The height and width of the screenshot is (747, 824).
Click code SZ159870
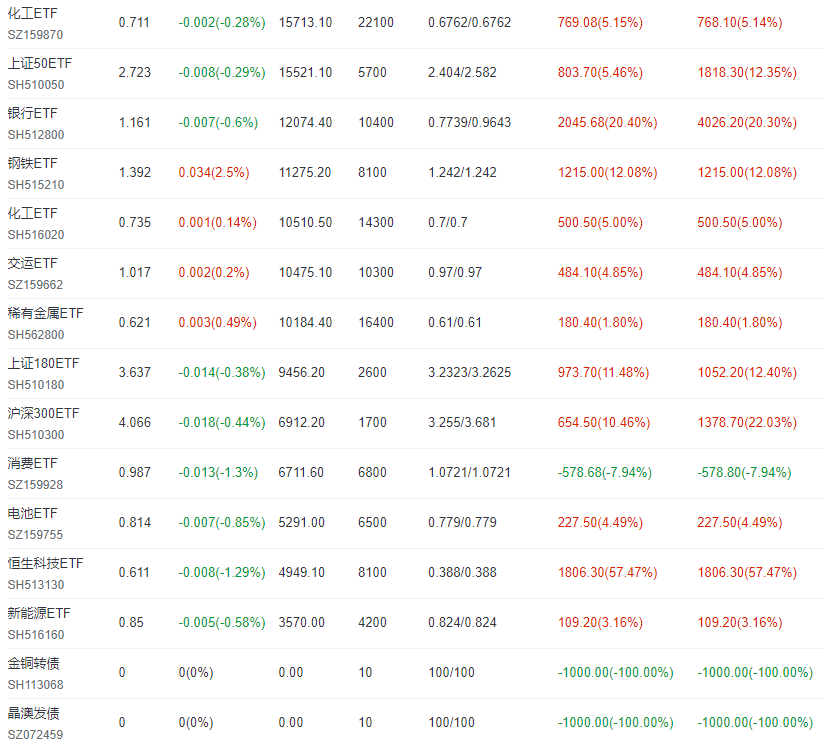pos(35,35)
